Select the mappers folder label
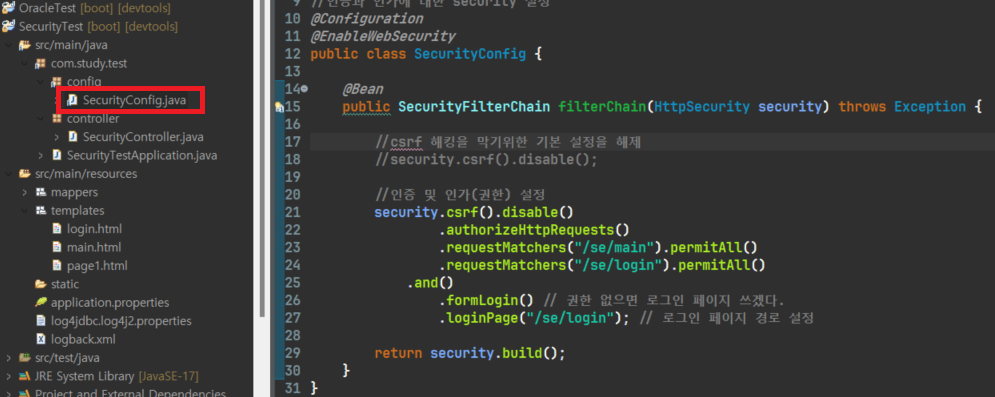Viewport: 995px width, 397px height. (74, 192)
